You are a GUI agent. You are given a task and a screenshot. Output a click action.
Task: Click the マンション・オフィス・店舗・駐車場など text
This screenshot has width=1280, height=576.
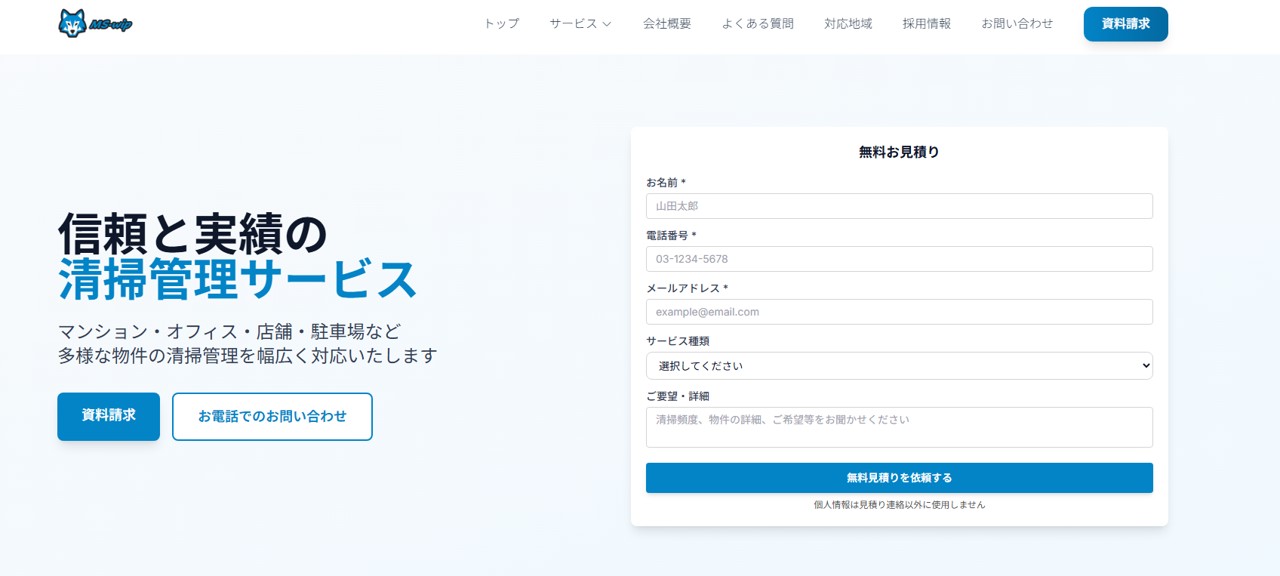229,331
